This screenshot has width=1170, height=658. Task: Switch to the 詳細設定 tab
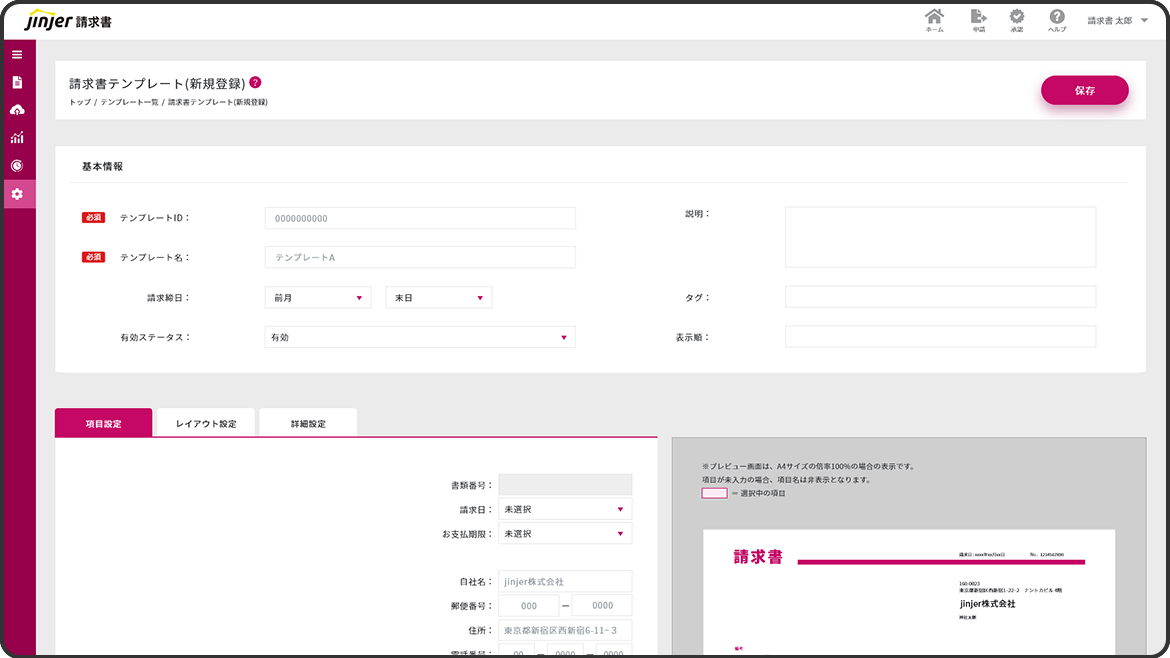pyautogui.click(x=308, y=423)
